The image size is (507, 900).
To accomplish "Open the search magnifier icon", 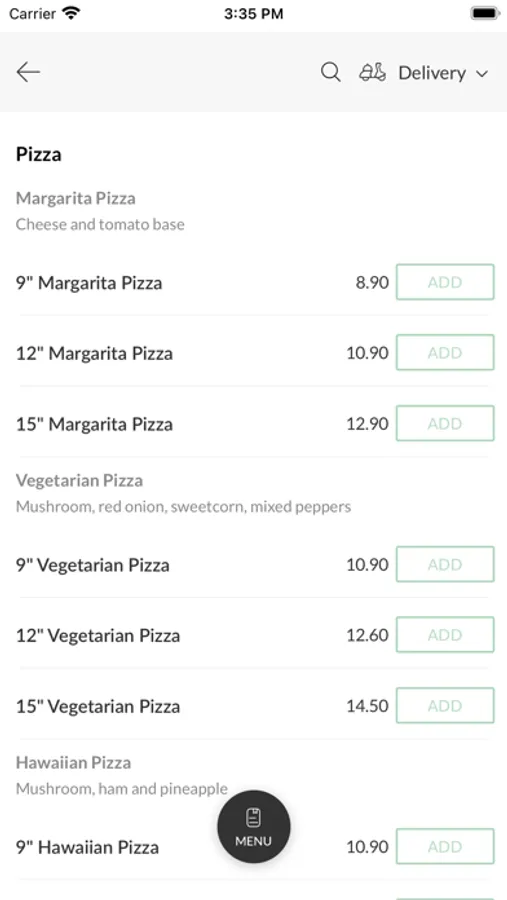I will (x=330, y=72).
